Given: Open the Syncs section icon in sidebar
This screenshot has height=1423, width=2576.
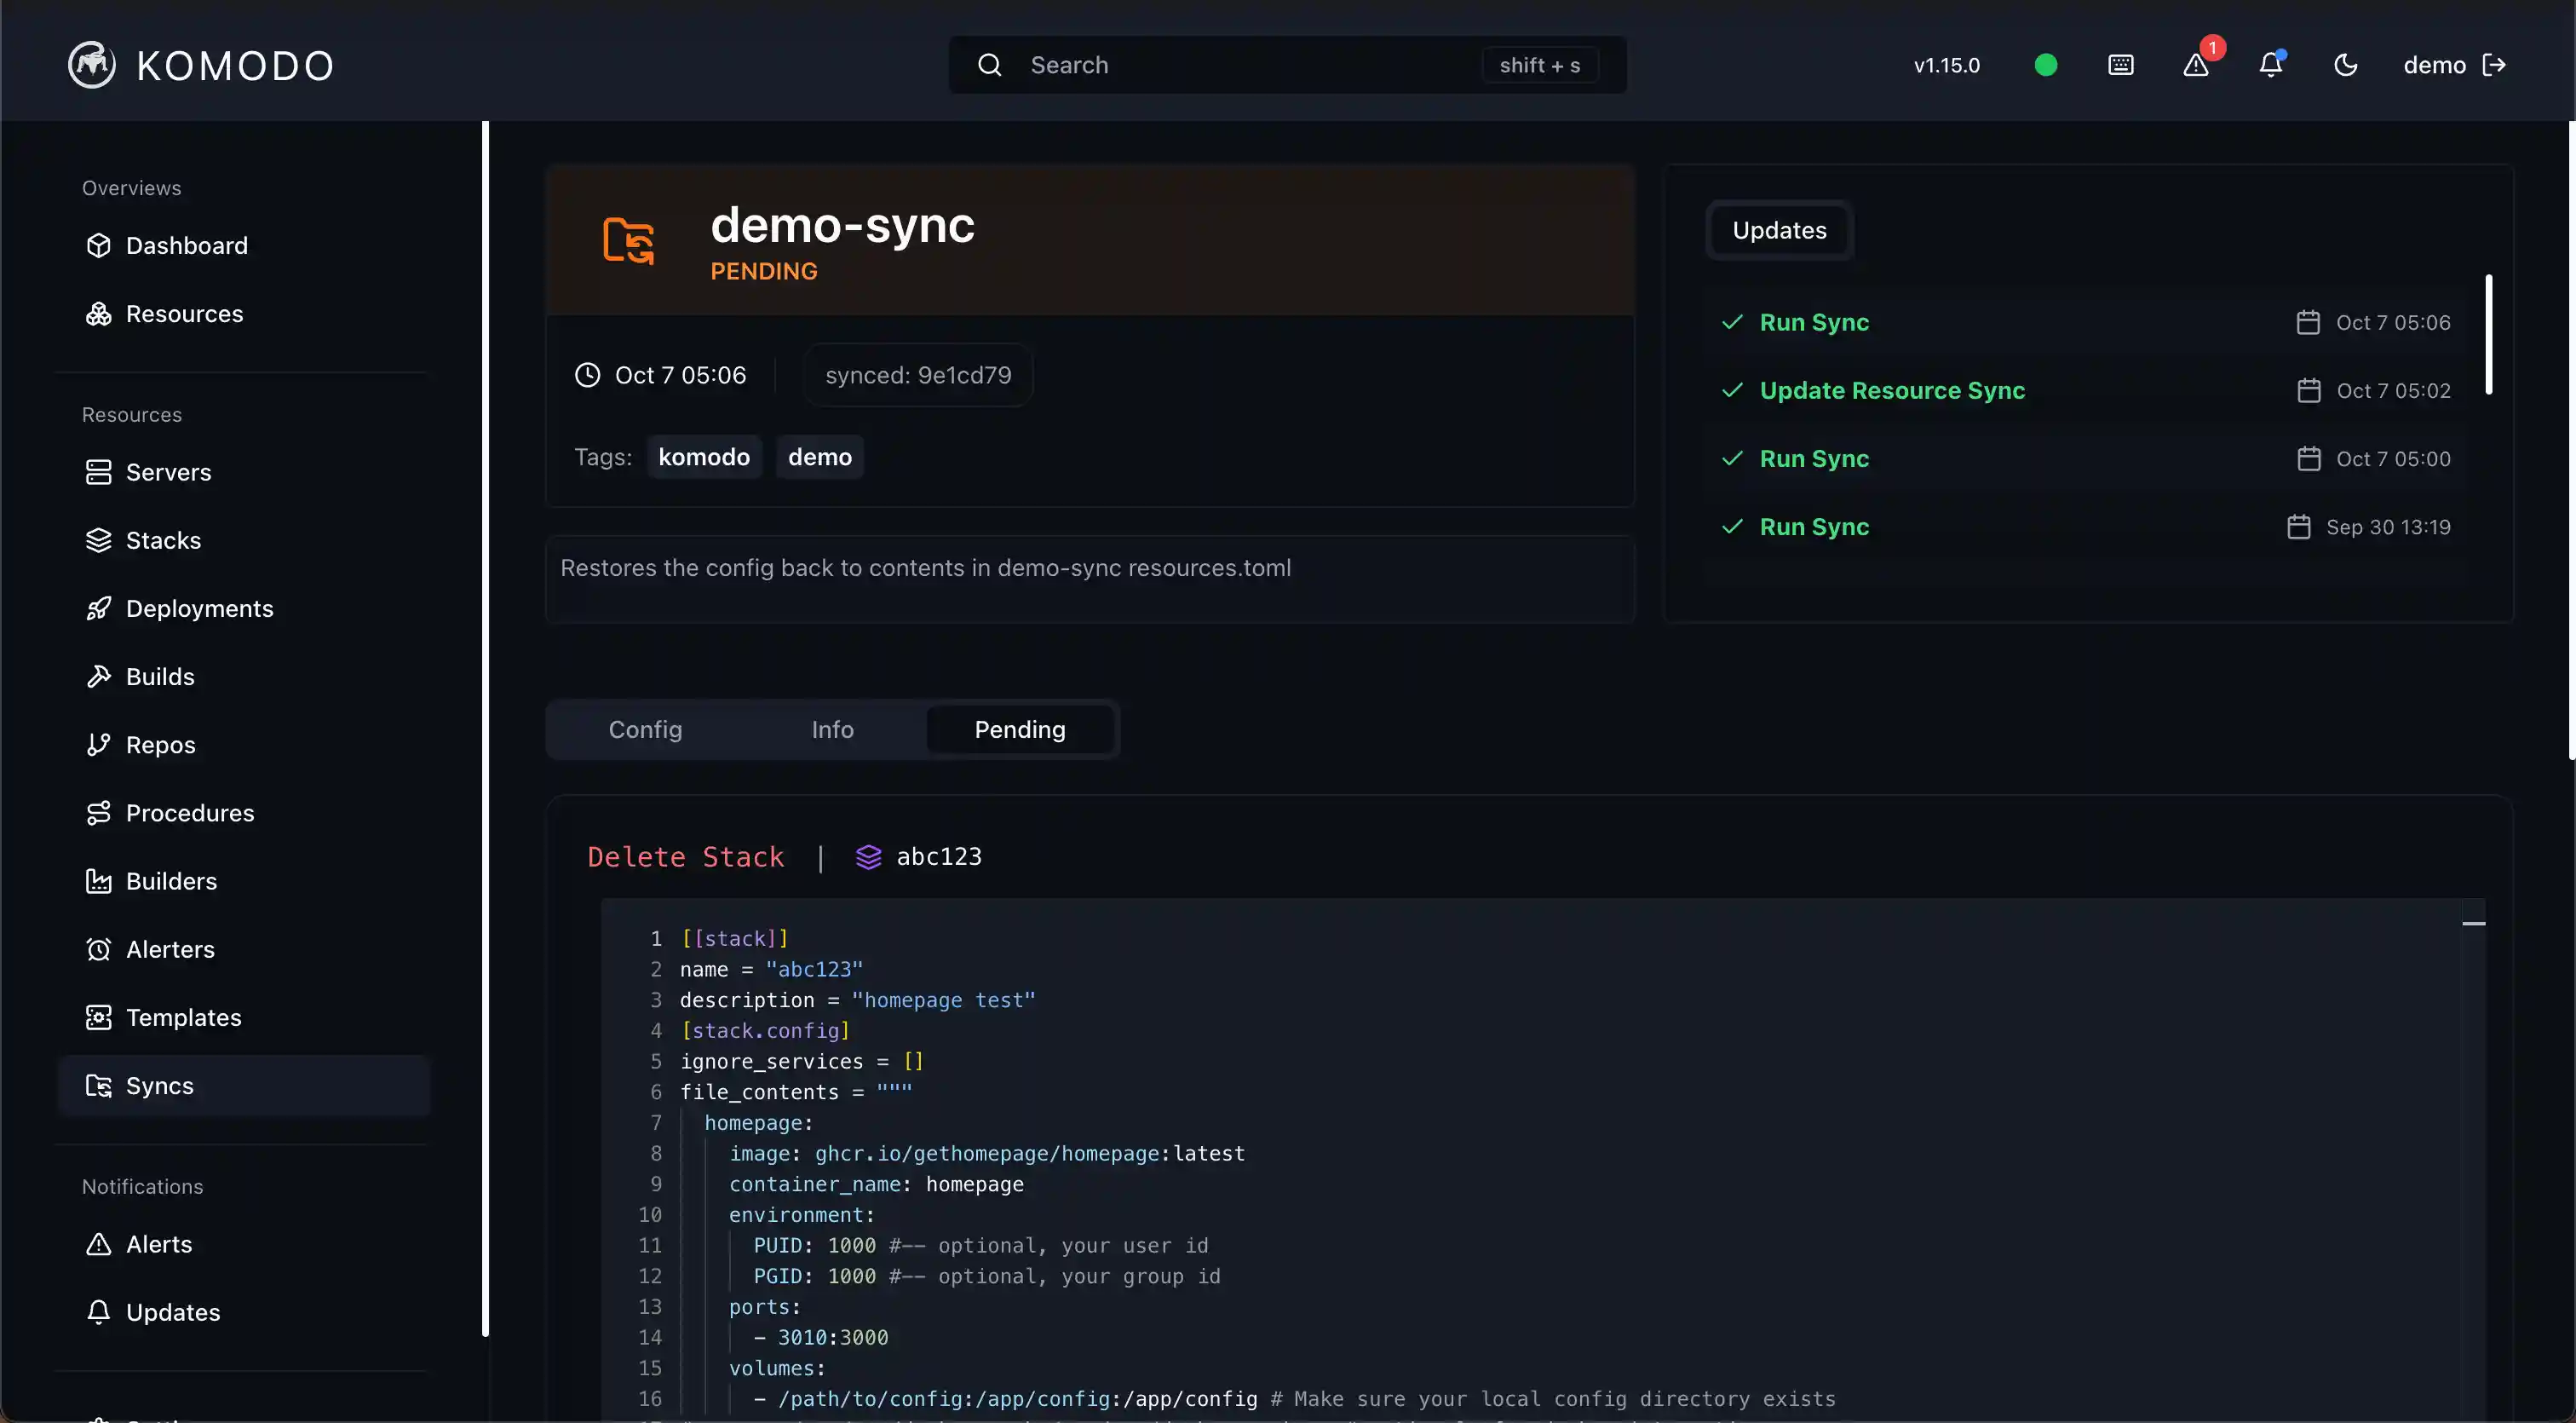Looking at the screenshot, I should [99, 1085].
